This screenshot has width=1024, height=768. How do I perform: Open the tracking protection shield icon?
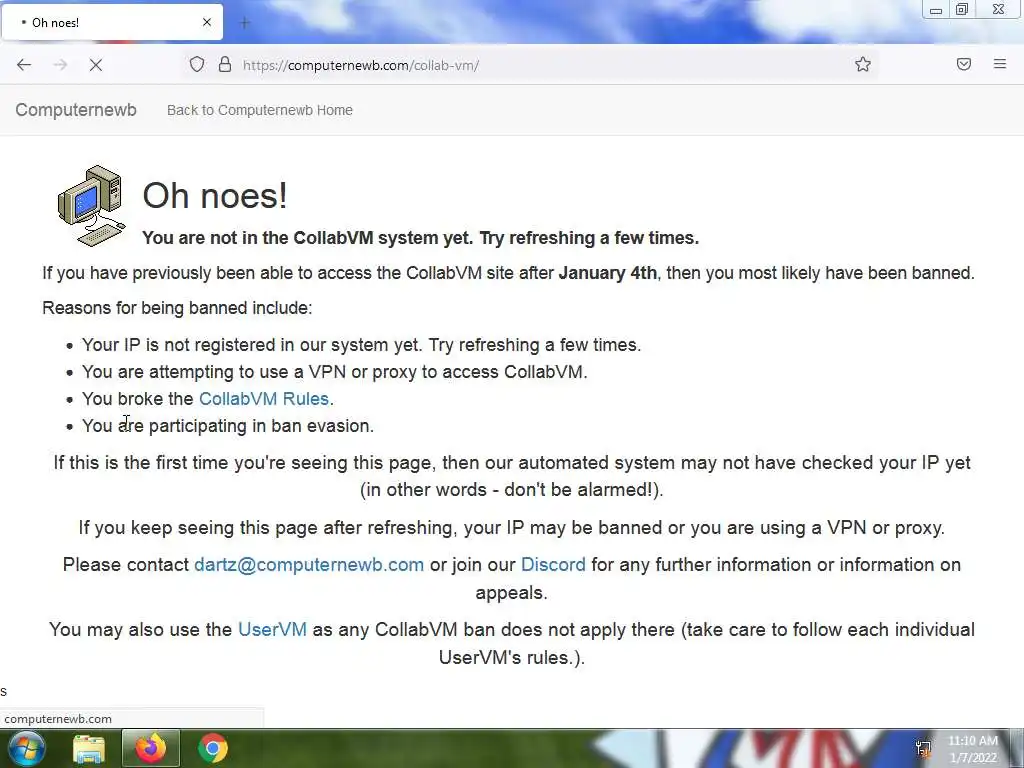click(x=197, y=64)
